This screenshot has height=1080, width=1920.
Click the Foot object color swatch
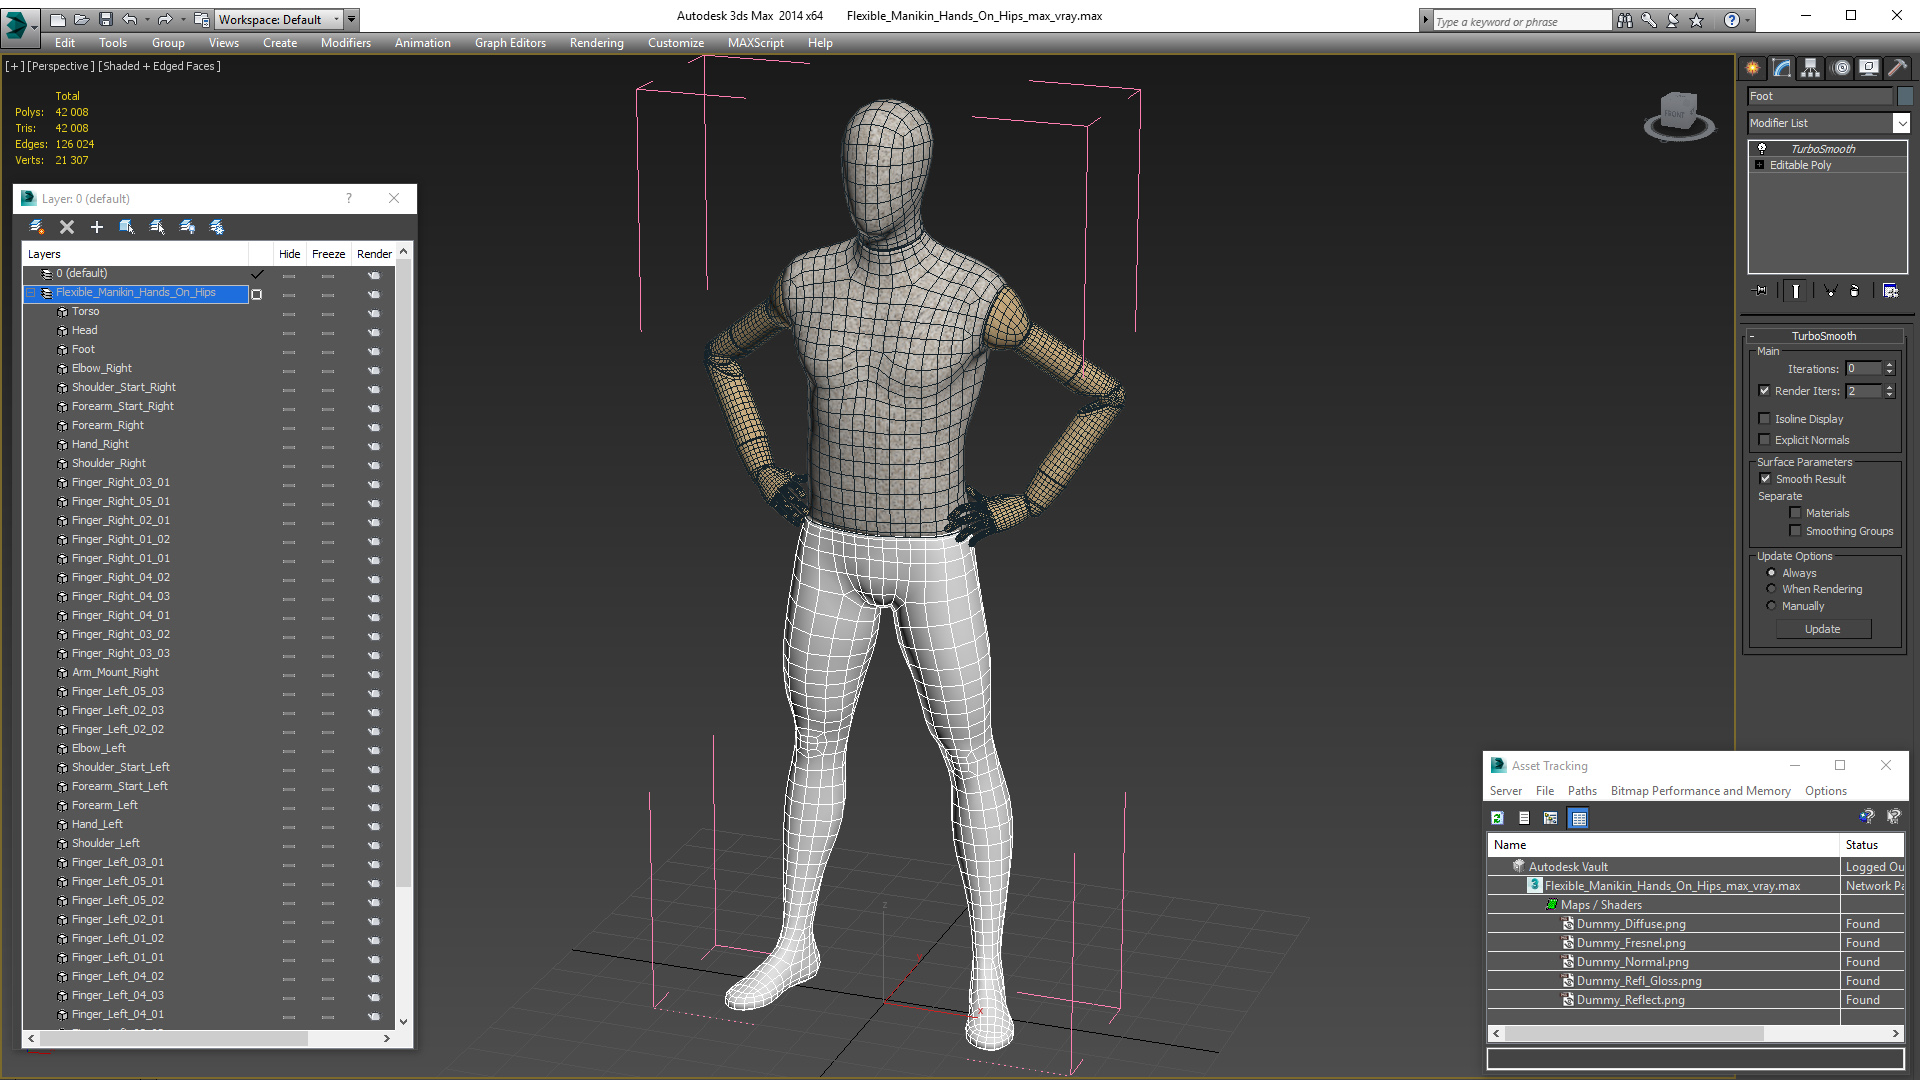(x=1905, y=96)
